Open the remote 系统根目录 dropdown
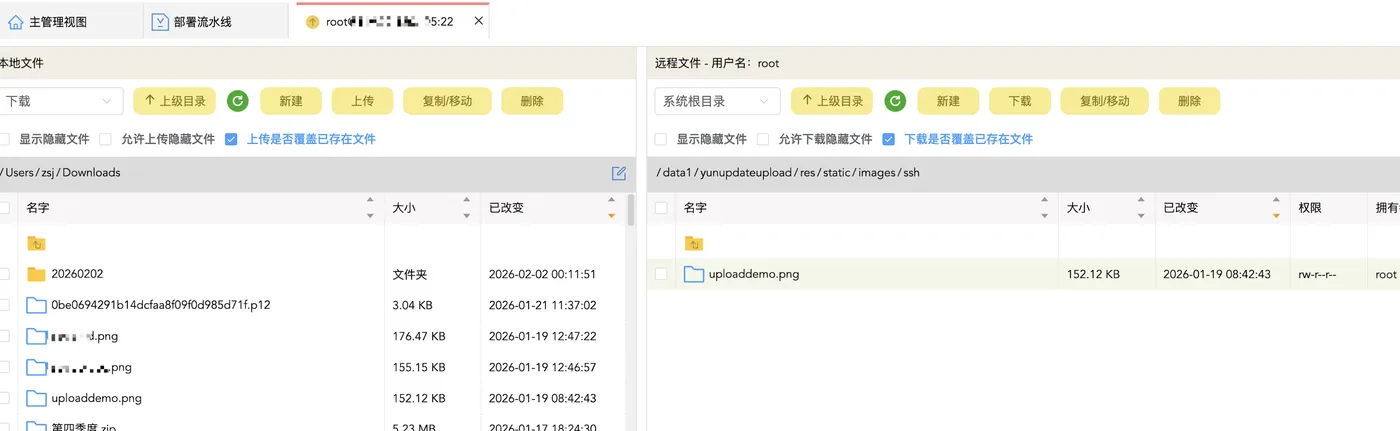The width and height of the screenshot is (1400, 431). pyautogui.click(x=717, y=101)
